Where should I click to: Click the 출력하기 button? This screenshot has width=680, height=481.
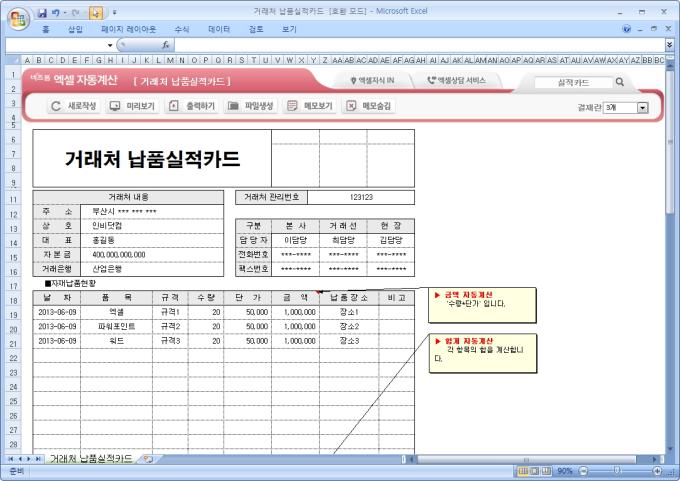192,106
